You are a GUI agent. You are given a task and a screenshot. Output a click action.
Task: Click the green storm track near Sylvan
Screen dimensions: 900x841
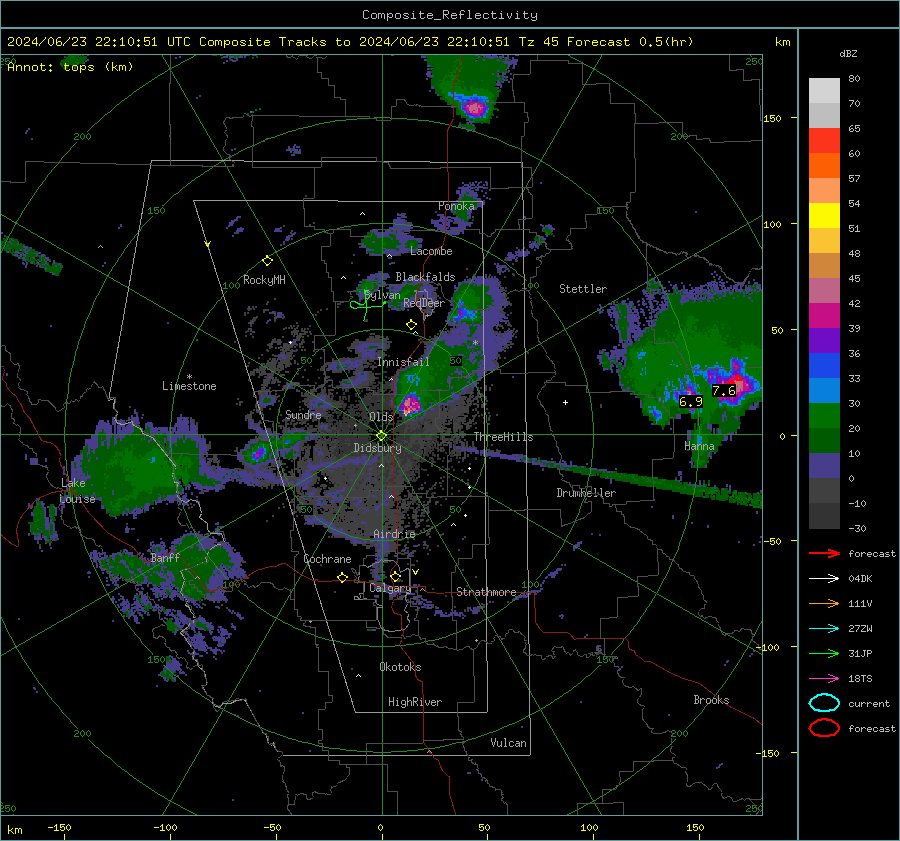point(367,304)
